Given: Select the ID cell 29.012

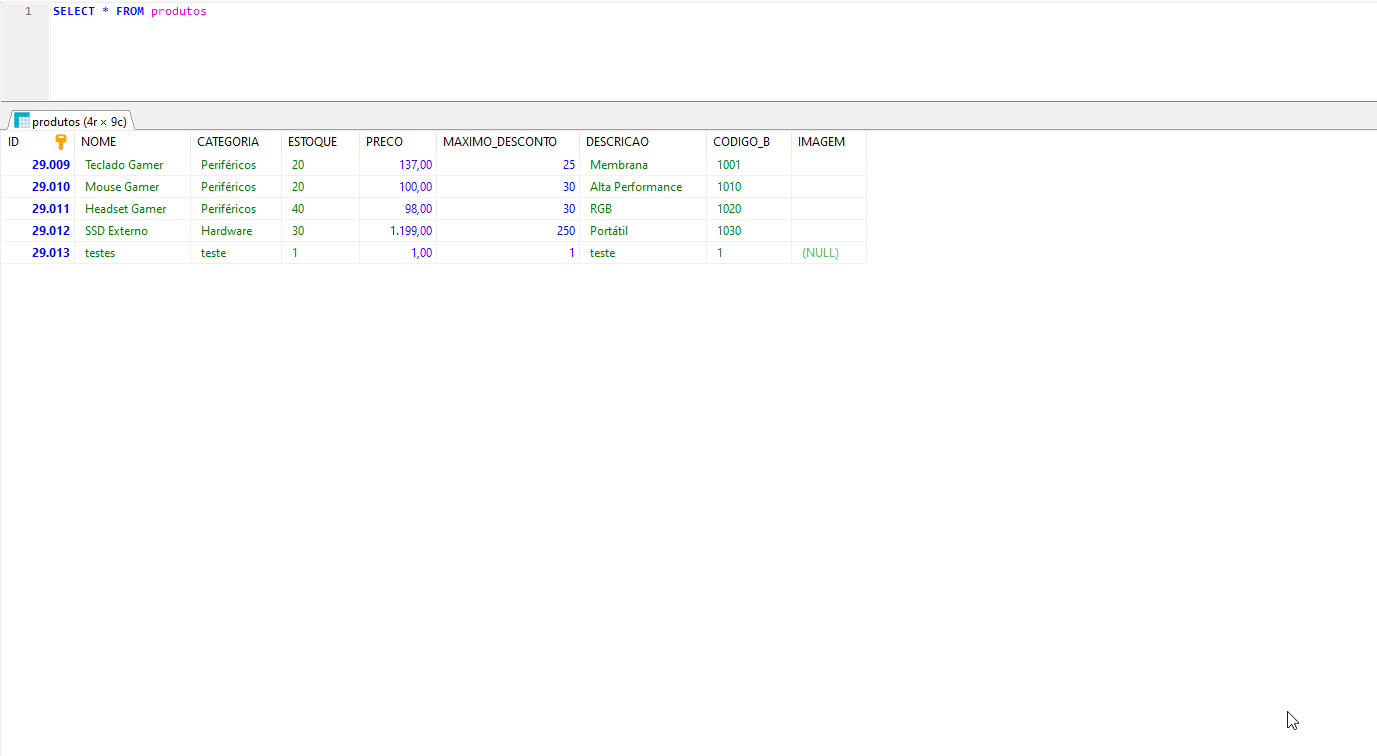Looking at the screenshot, I should point(38,231).
